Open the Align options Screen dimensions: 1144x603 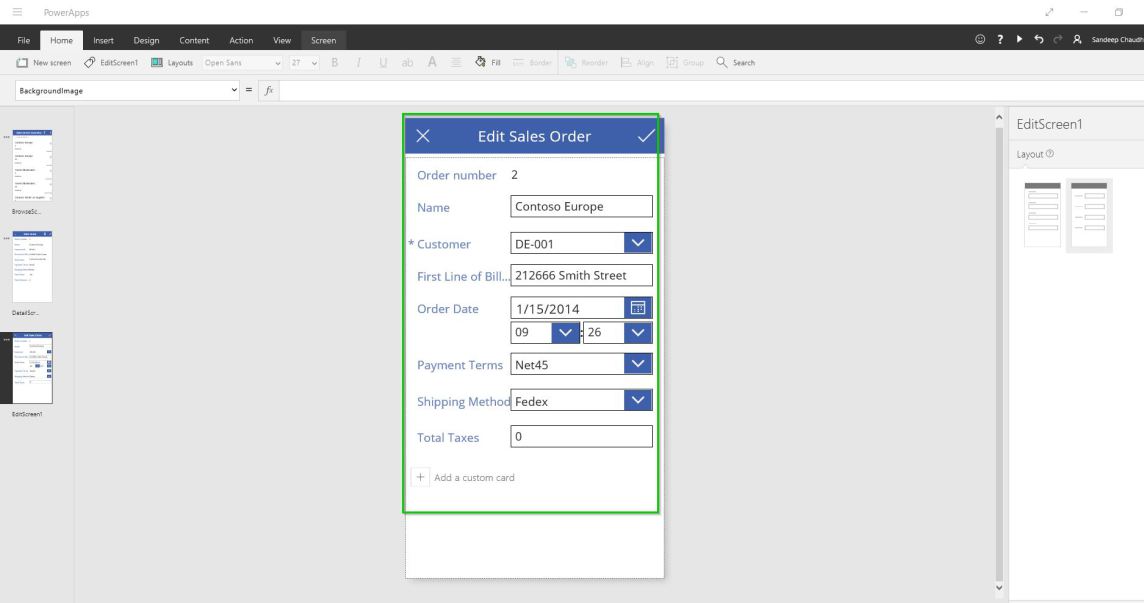pos(637,63)
